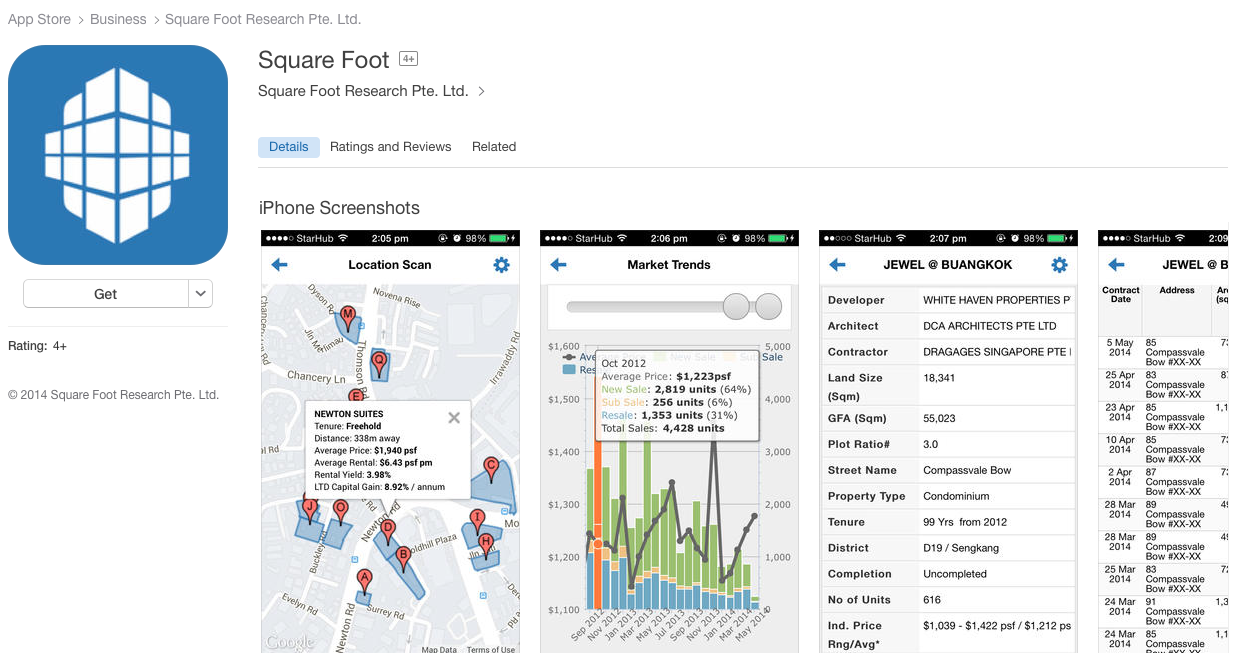The height and width of the screenshot is (653, 1258).
Task: Click the Uncompleted completion value
Action: 955,574
